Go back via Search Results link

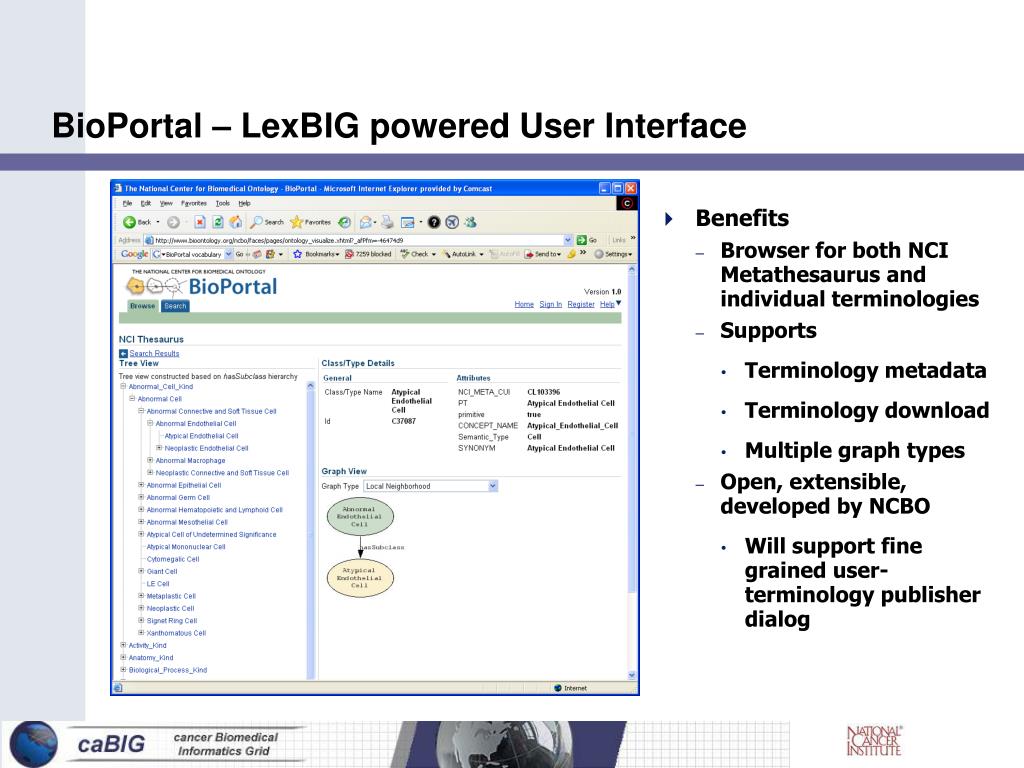[154, 353]
